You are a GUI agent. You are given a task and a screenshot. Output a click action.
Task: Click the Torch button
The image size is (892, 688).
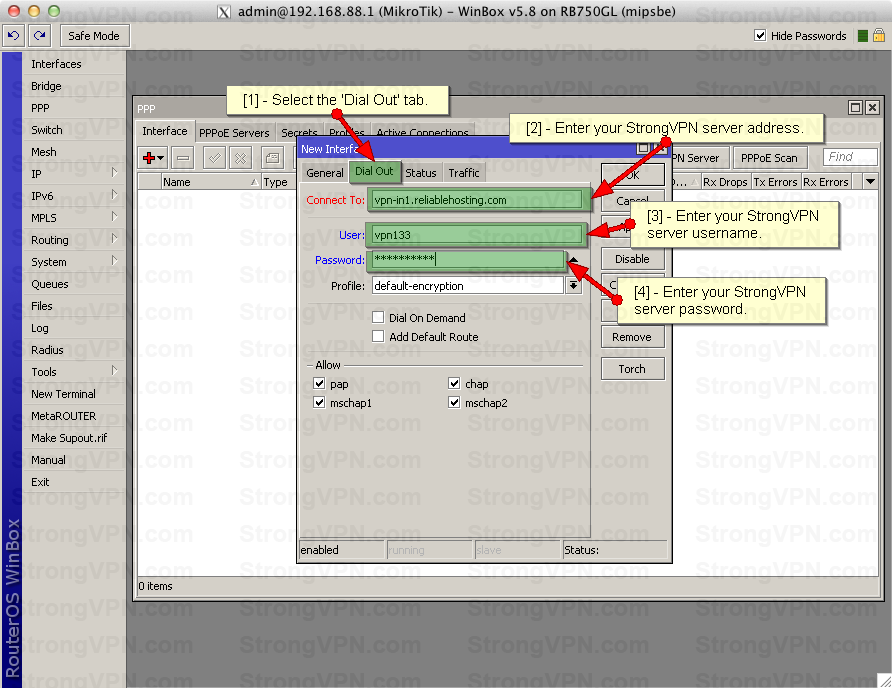click(x=632, y=369)
